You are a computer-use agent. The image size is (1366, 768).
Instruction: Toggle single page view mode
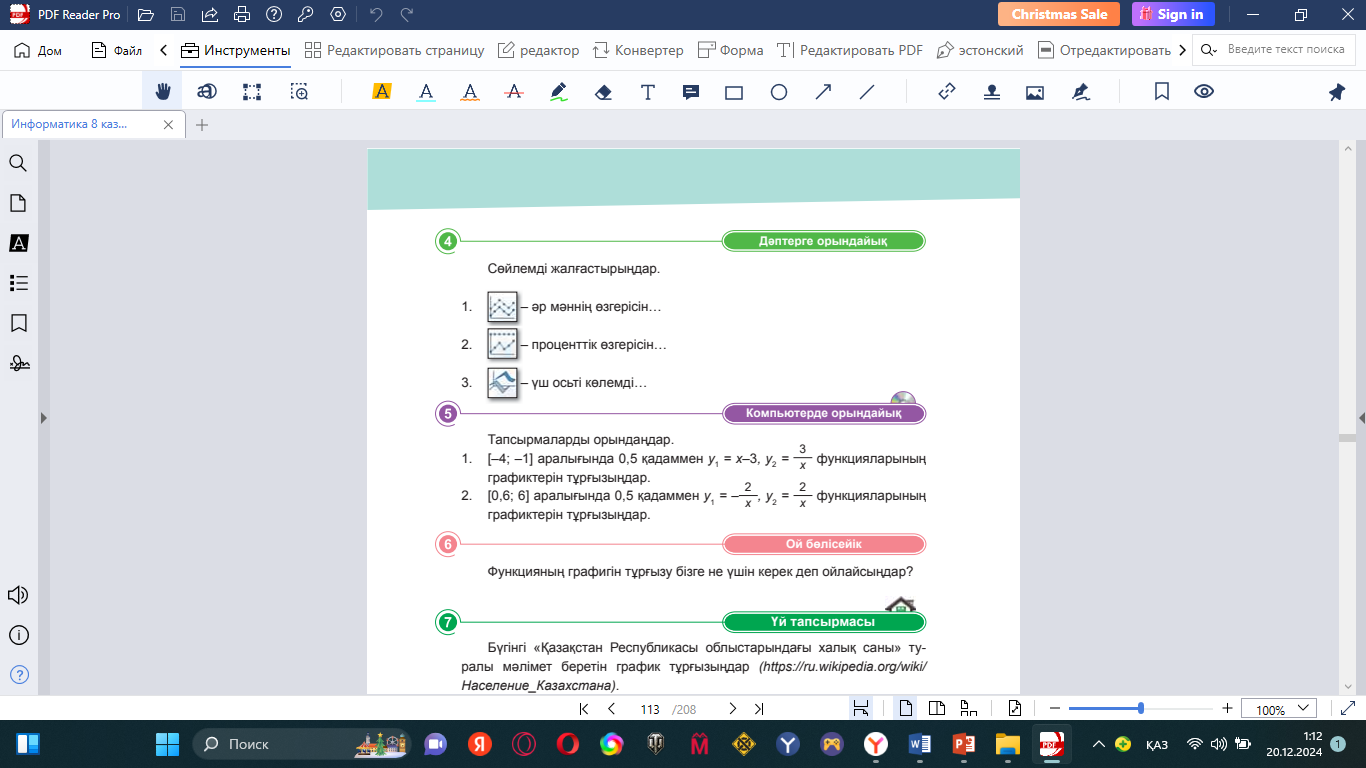[906, 709]
